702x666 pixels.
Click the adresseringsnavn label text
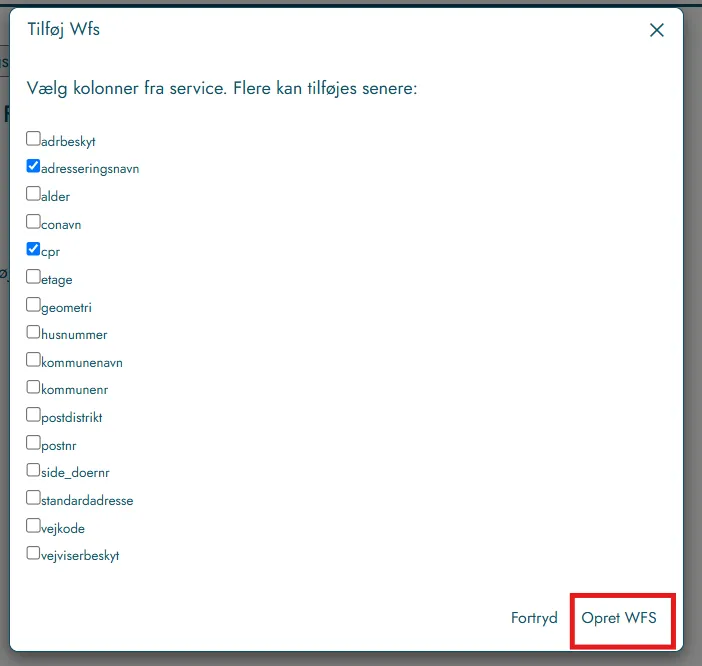coord(90,169)
